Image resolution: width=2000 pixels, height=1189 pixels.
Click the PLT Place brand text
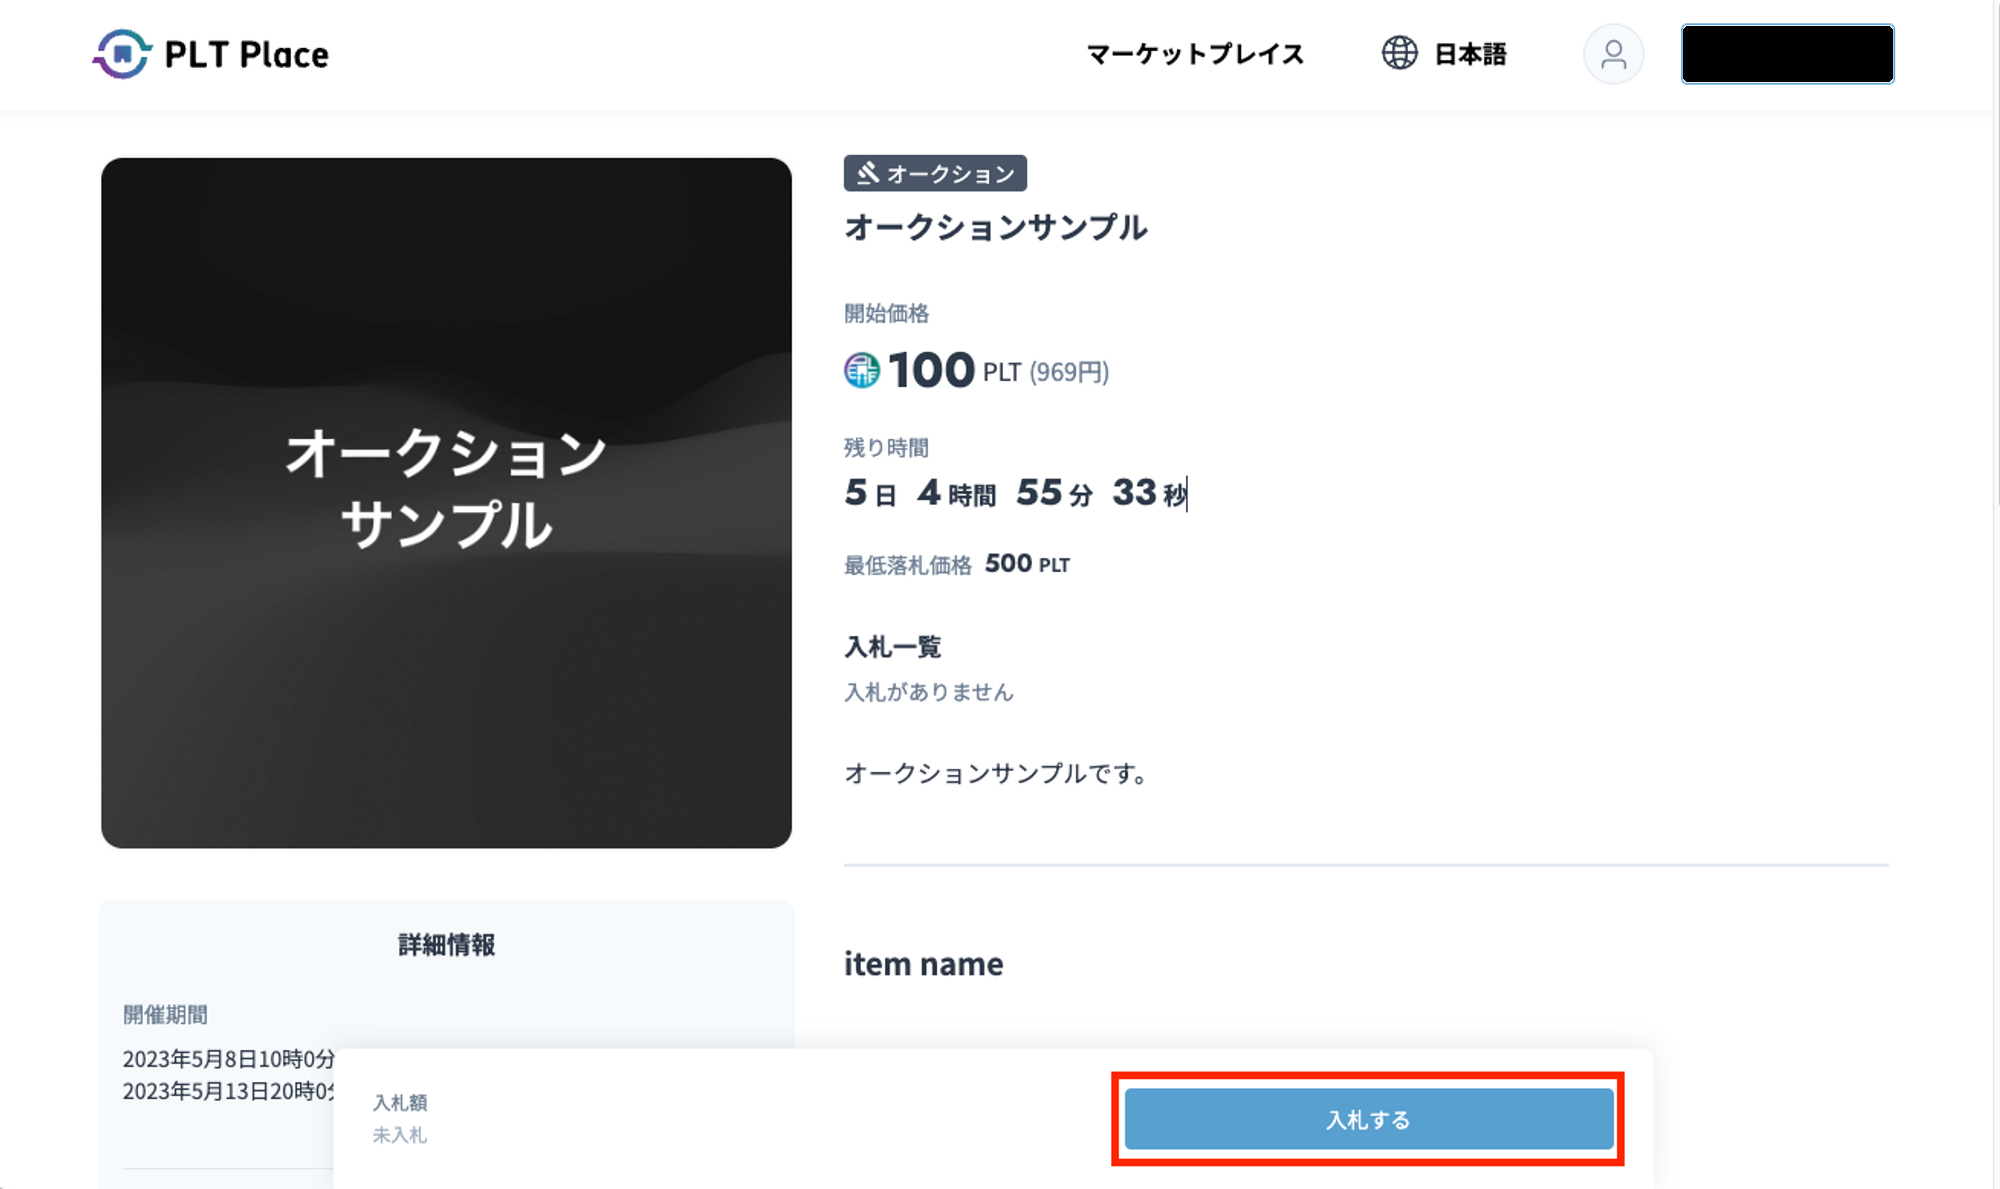click(246, 54)
